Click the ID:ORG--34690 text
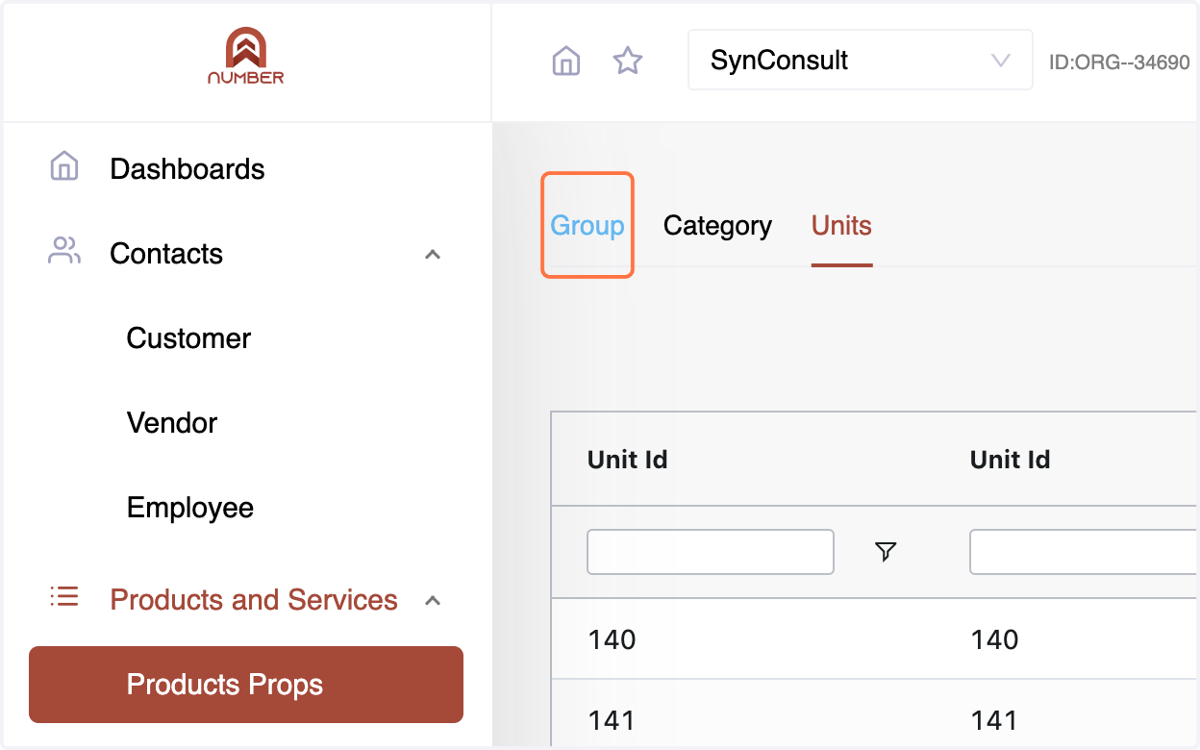Viewport: 1200px width, 750px height. click(x=1119, y=62)
